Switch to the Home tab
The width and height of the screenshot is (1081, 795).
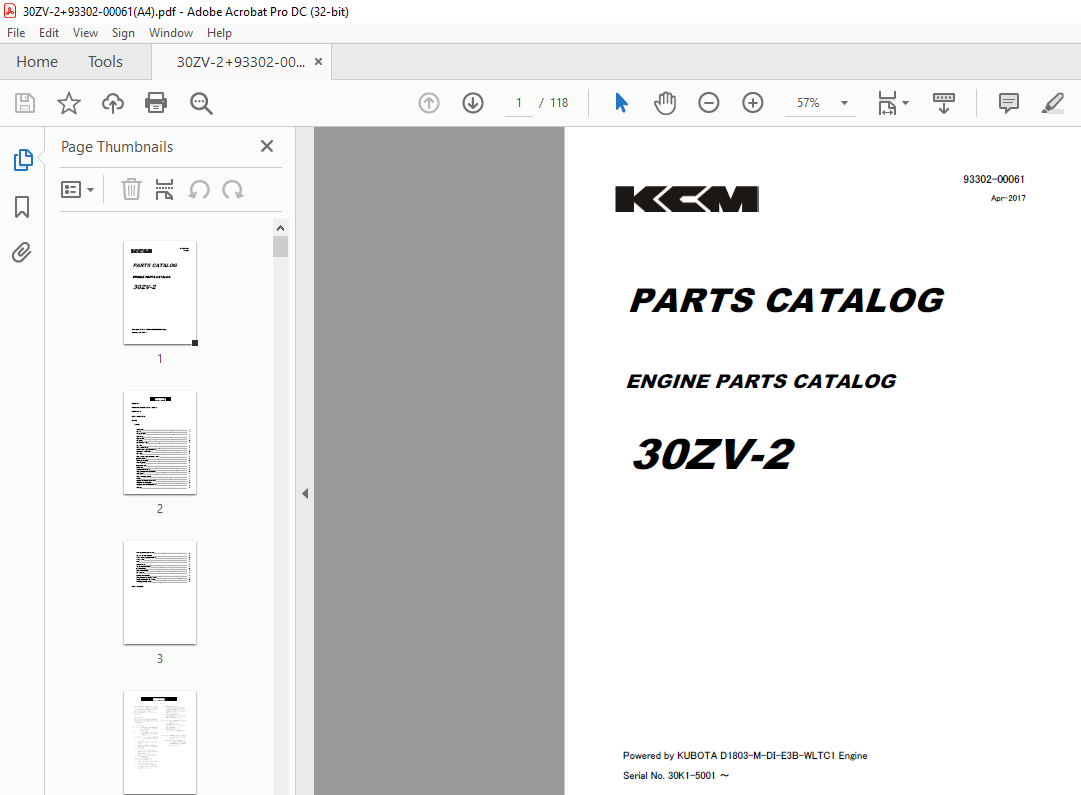click(x=37, y=62)
